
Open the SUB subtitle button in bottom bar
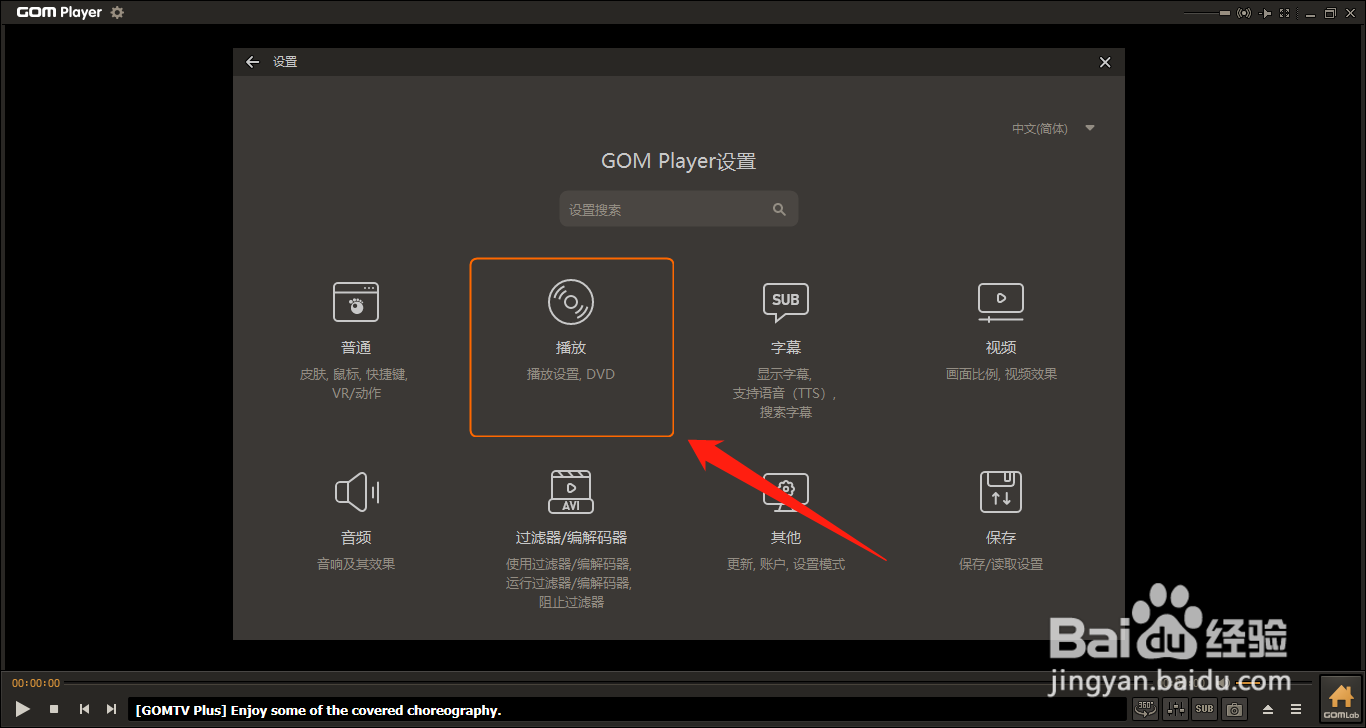tap(1205, 709)
